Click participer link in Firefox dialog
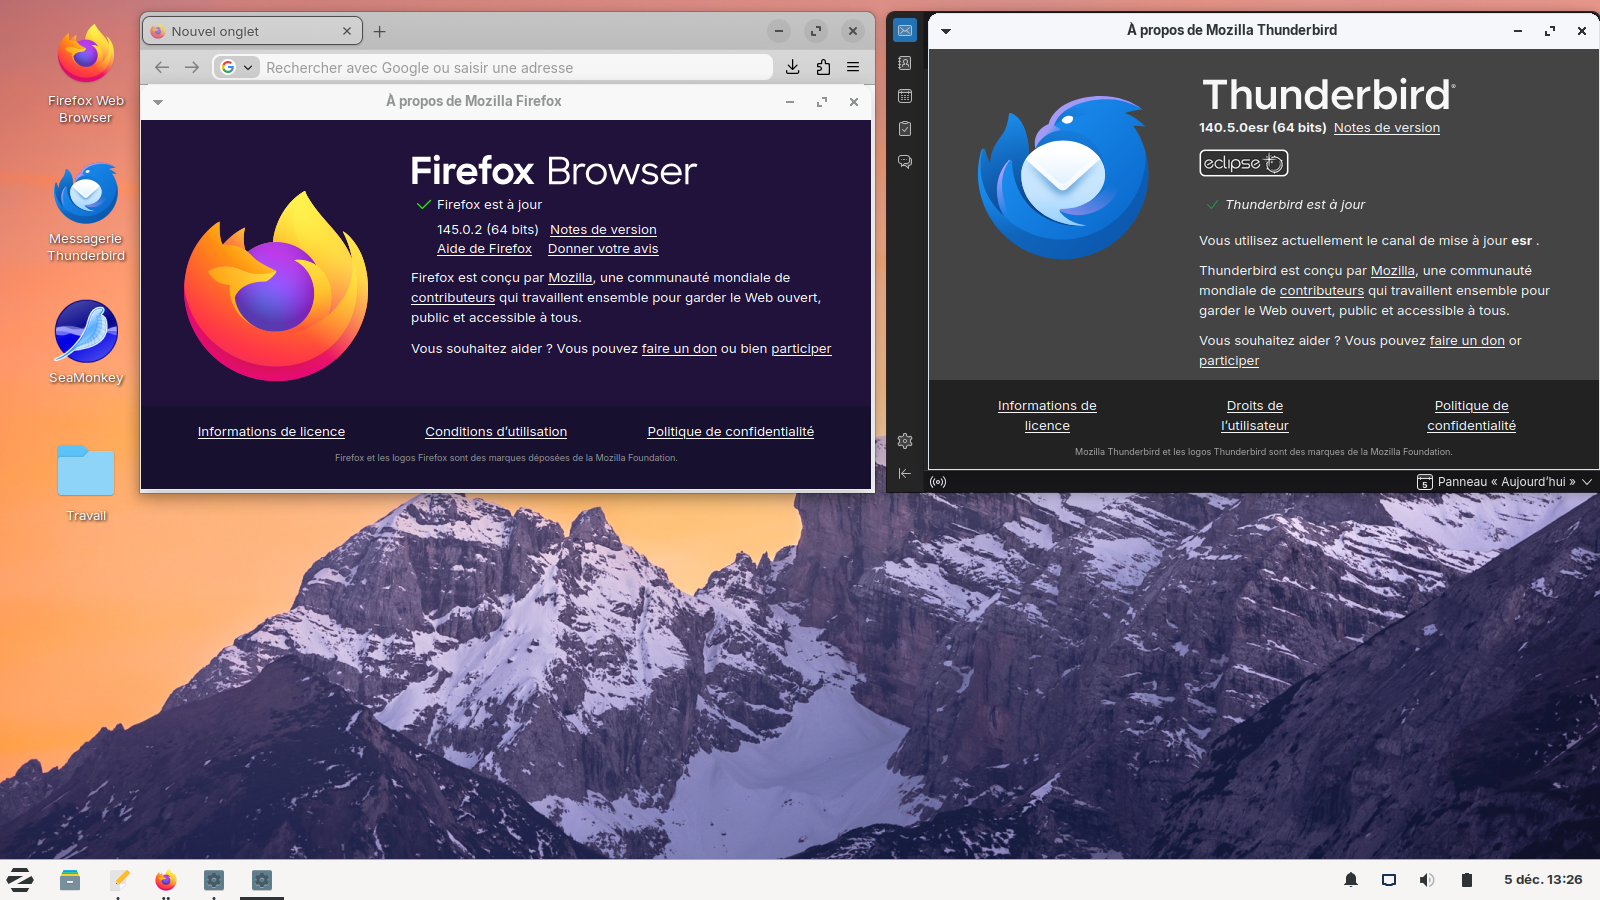The image size is (1600, 900). tap(801, 349)
